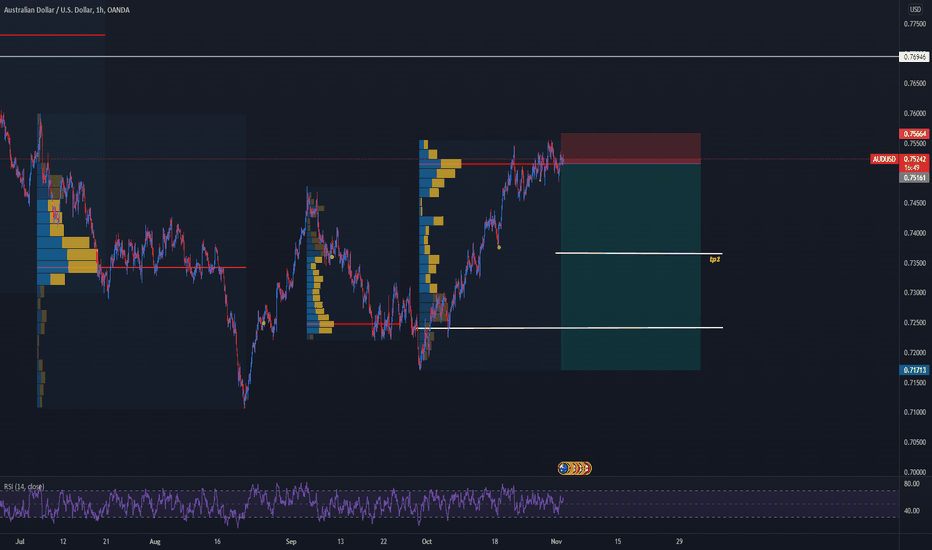Click the Jul label on time axis
Screen dimensions: 932x550
[x=20, y=542]
